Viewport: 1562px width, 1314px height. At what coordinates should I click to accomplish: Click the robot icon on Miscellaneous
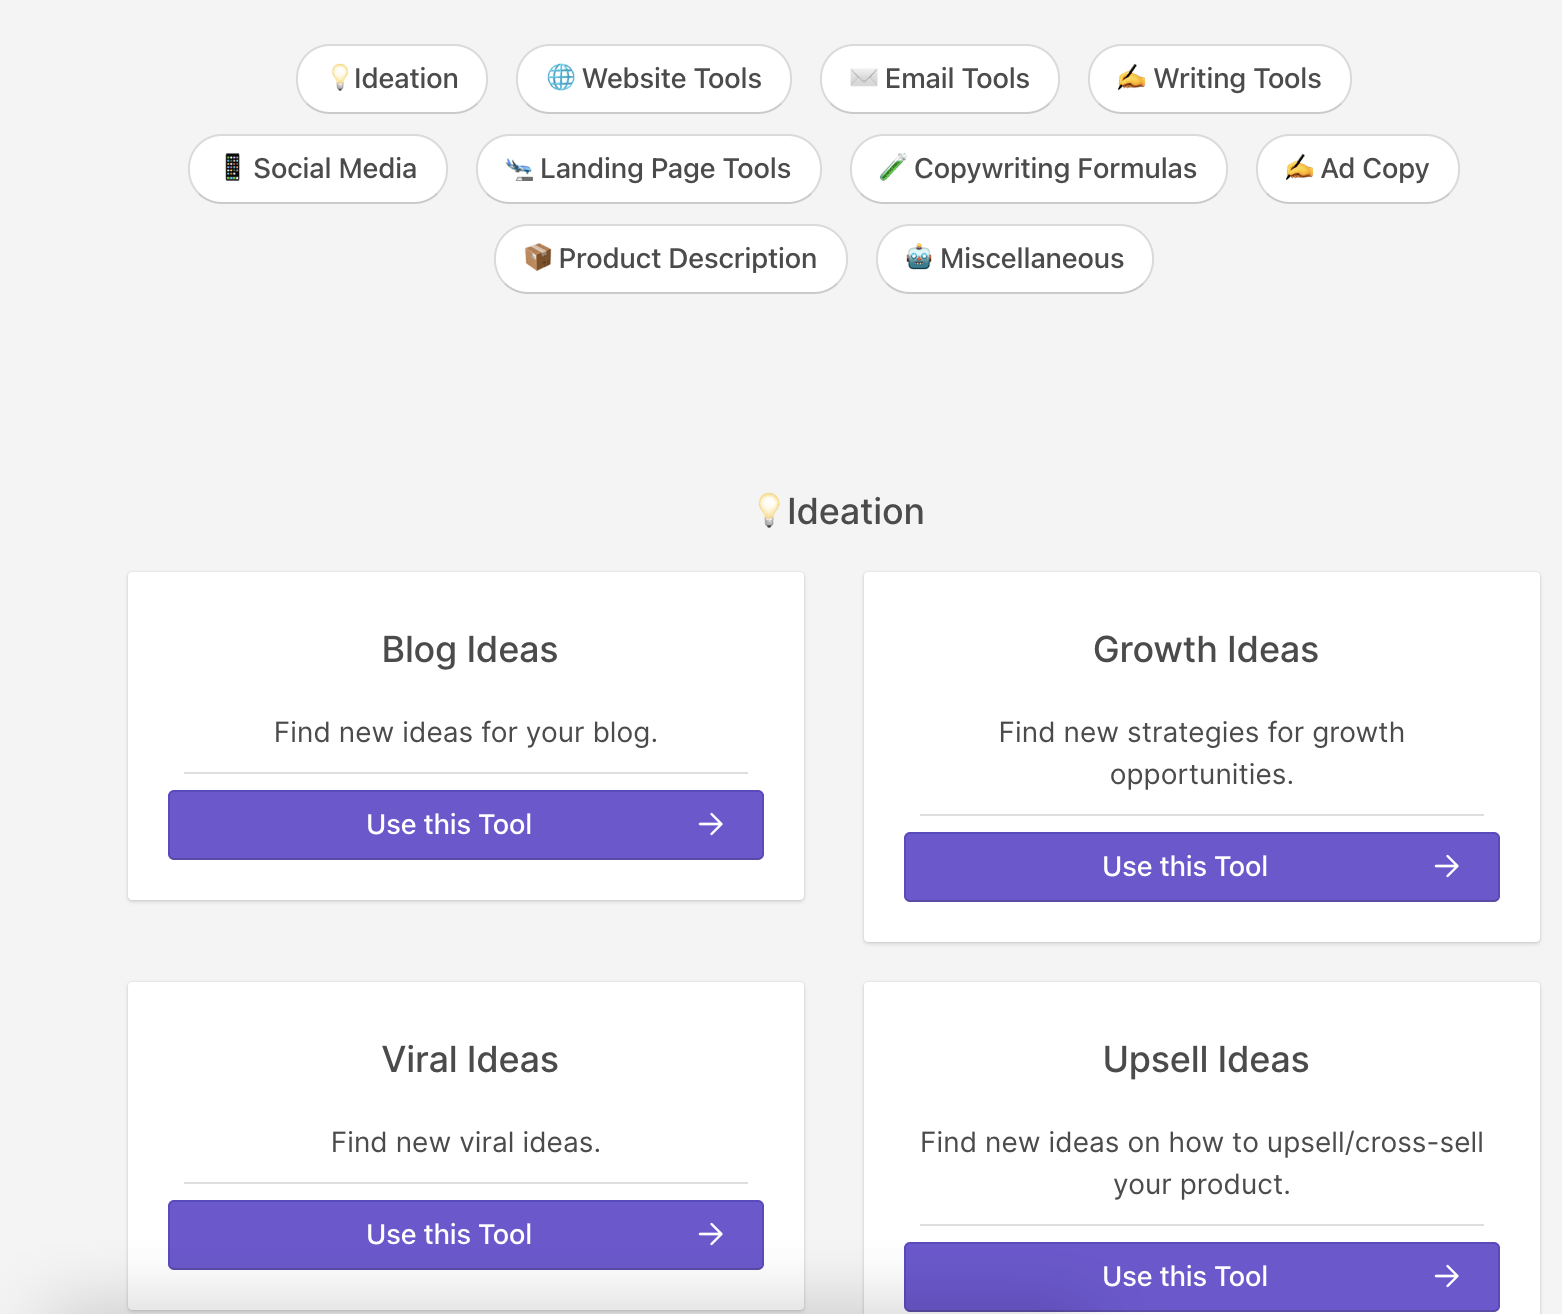pyautogui.click(x=919, y=258)
